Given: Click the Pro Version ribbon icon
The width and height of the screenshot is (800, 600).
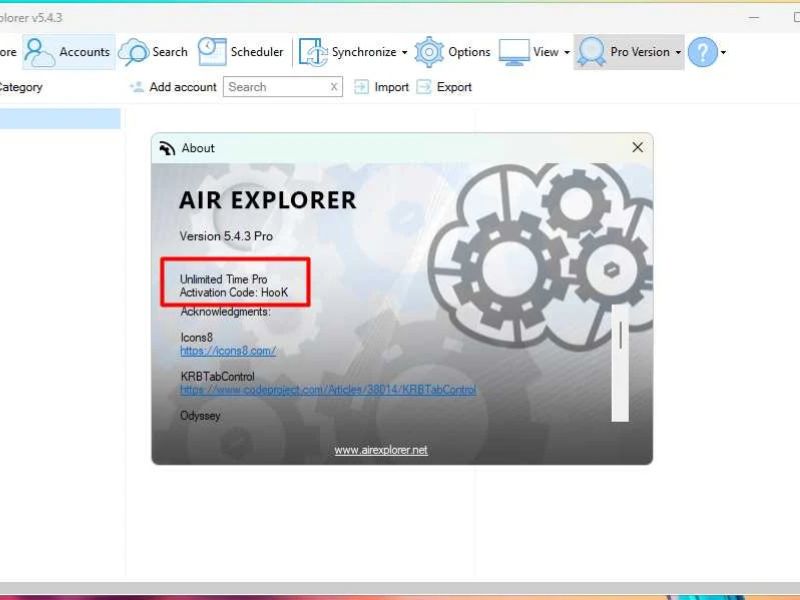Looking at the screenshot, I should pos(592,52).
